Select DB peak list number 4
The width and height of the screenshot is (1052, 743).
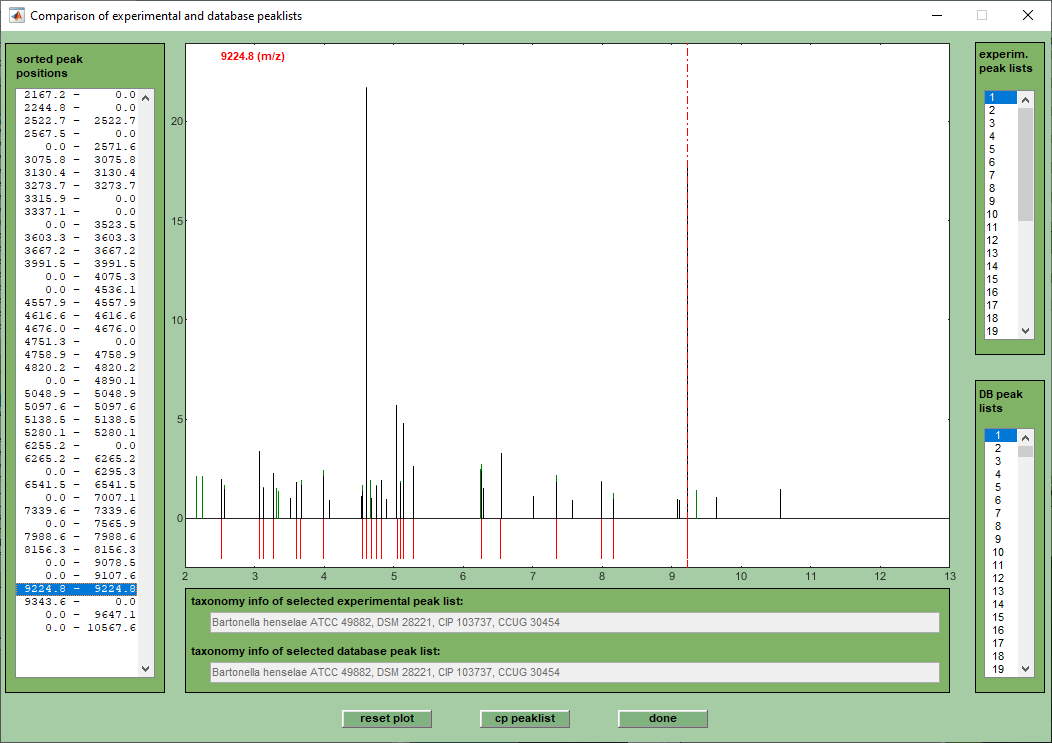[998, 474]
